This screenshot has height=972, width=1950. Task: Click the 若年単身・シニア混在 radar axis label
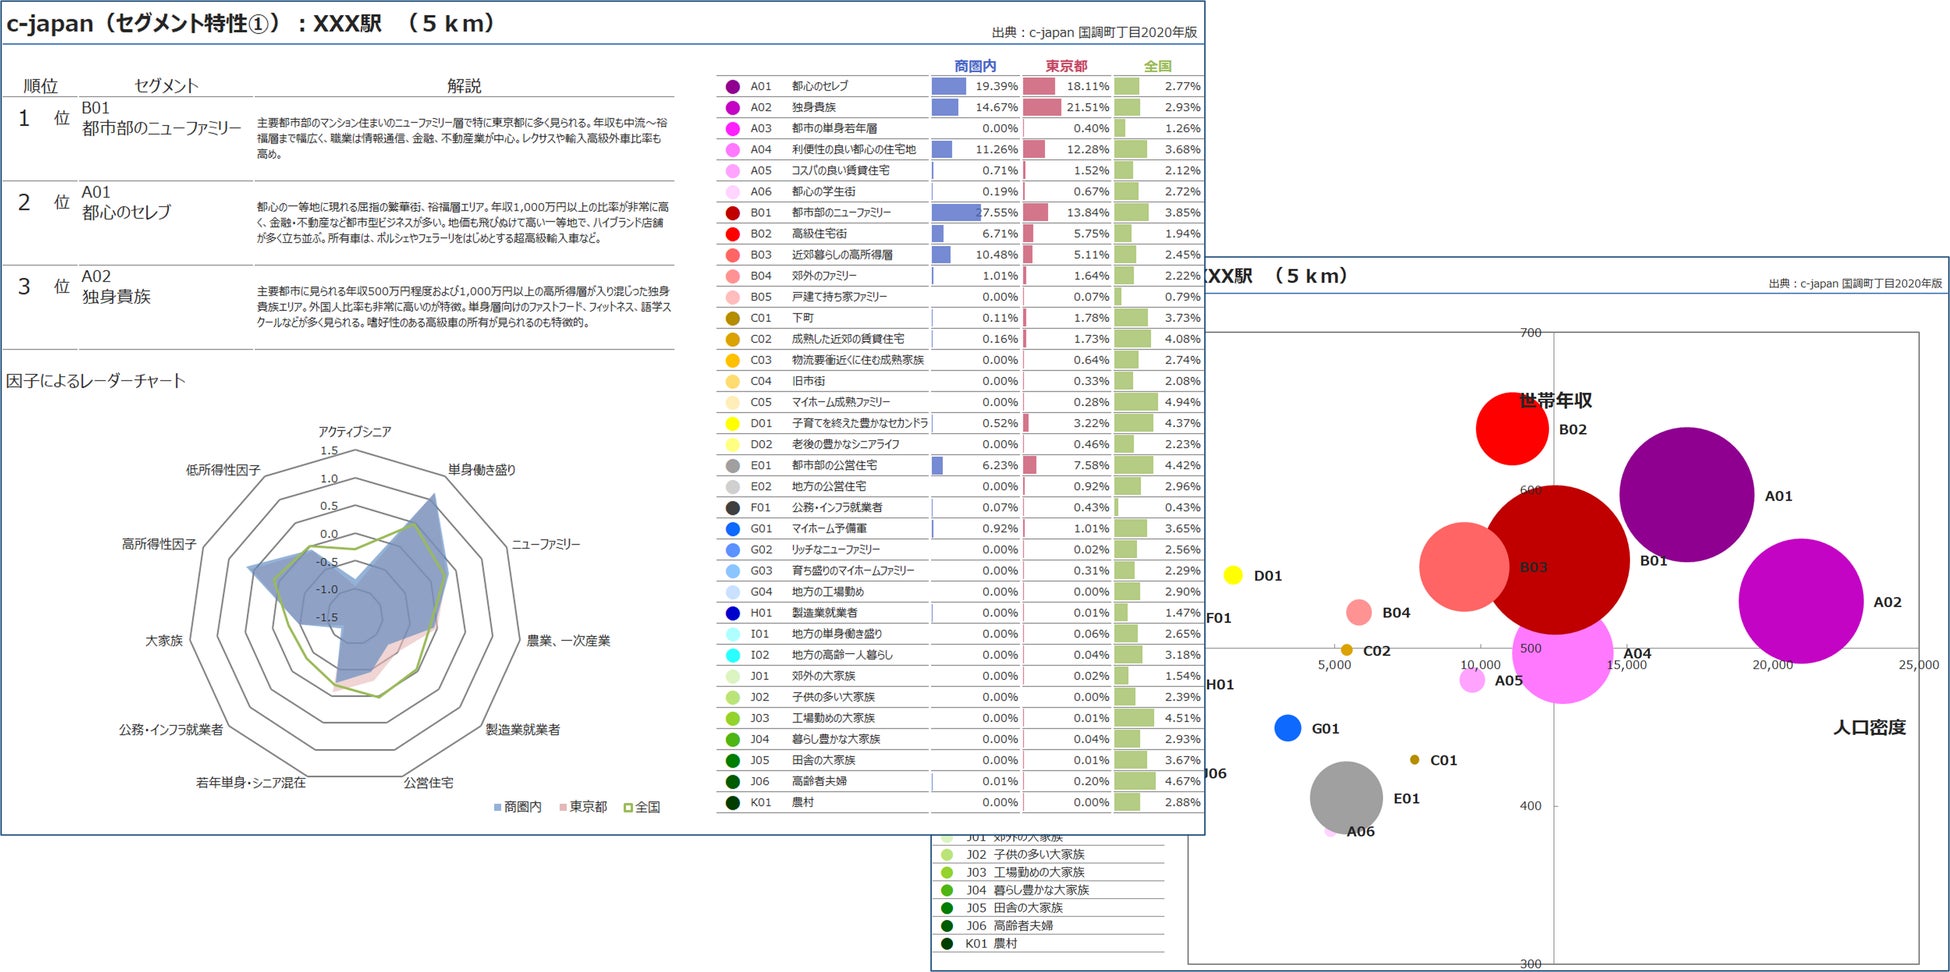coord(251,783)
